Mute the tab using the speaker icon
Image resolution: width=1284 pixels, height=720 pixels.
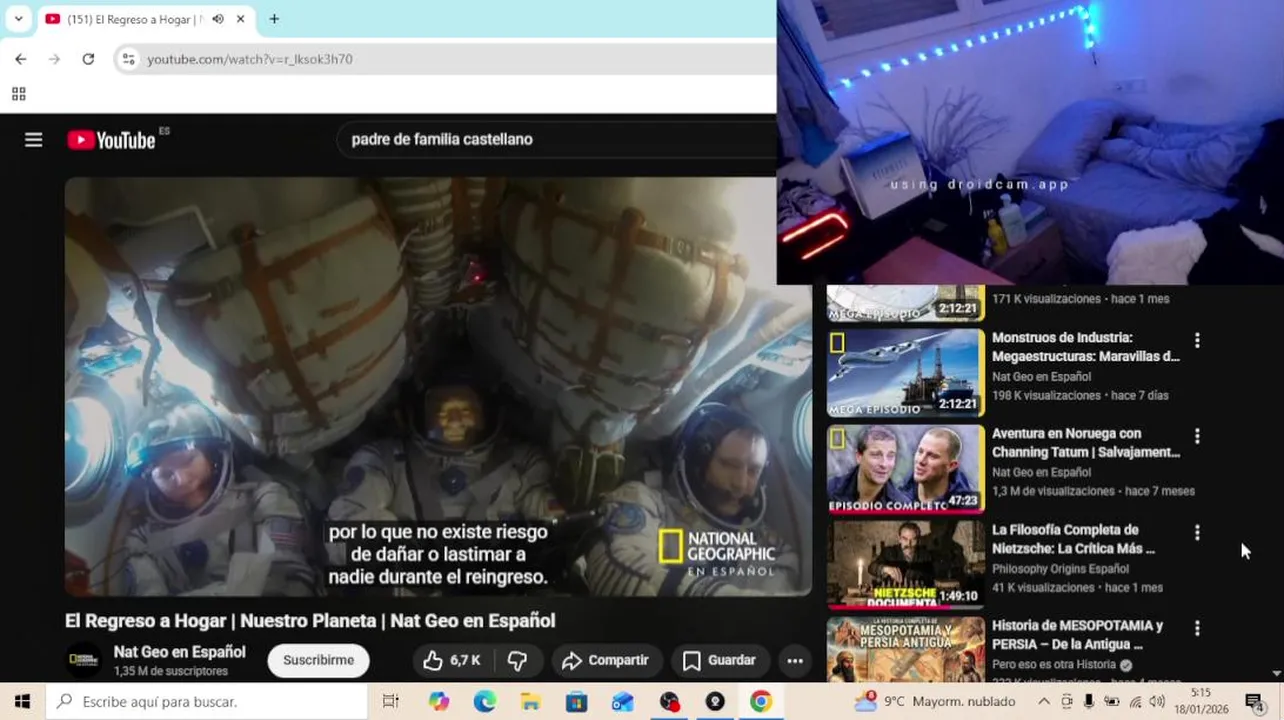coord(218,19)
